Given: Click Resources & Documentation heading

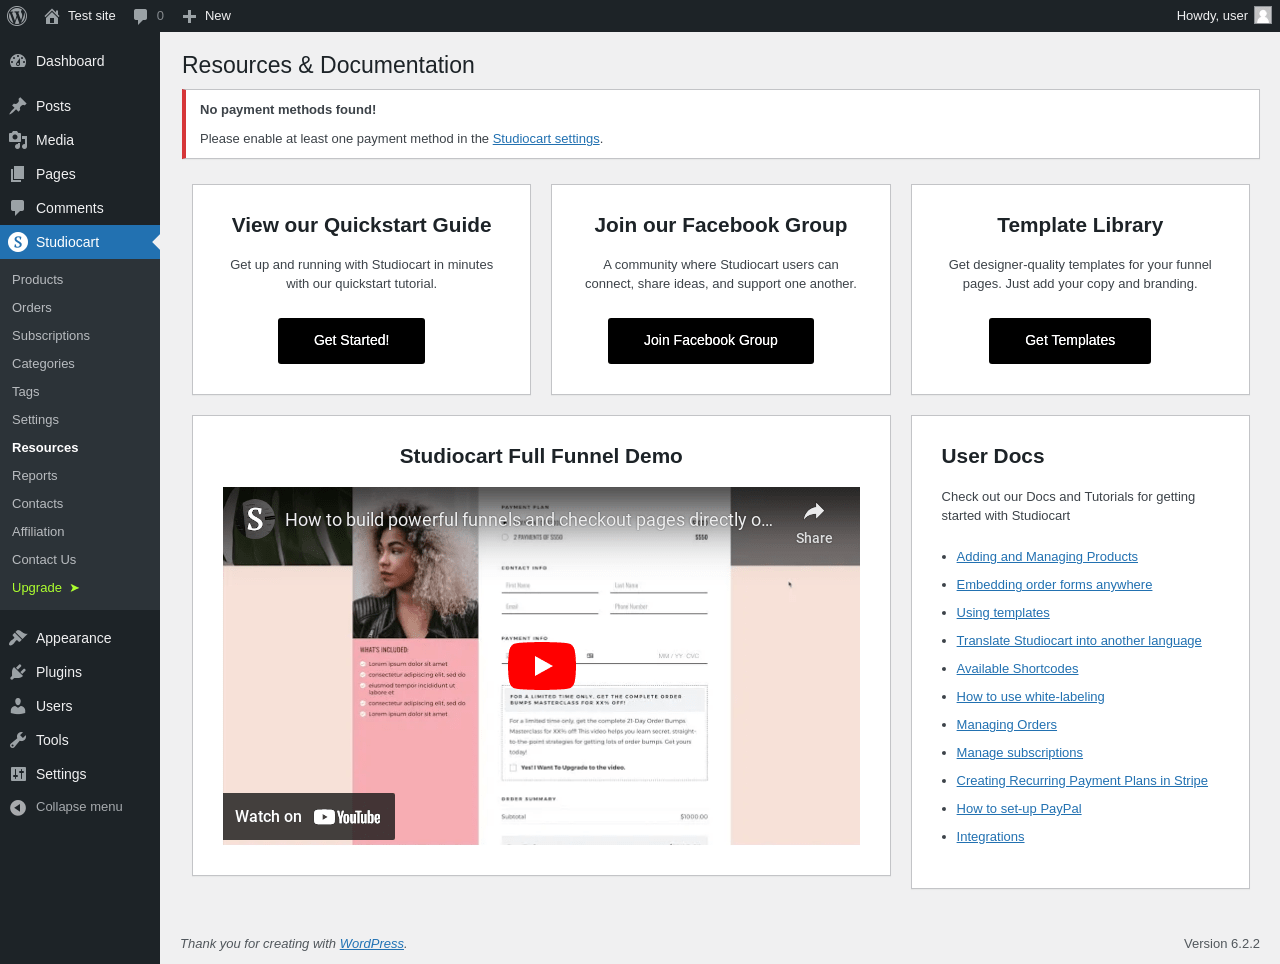Looking at the screenshot, I should [328, 65].
